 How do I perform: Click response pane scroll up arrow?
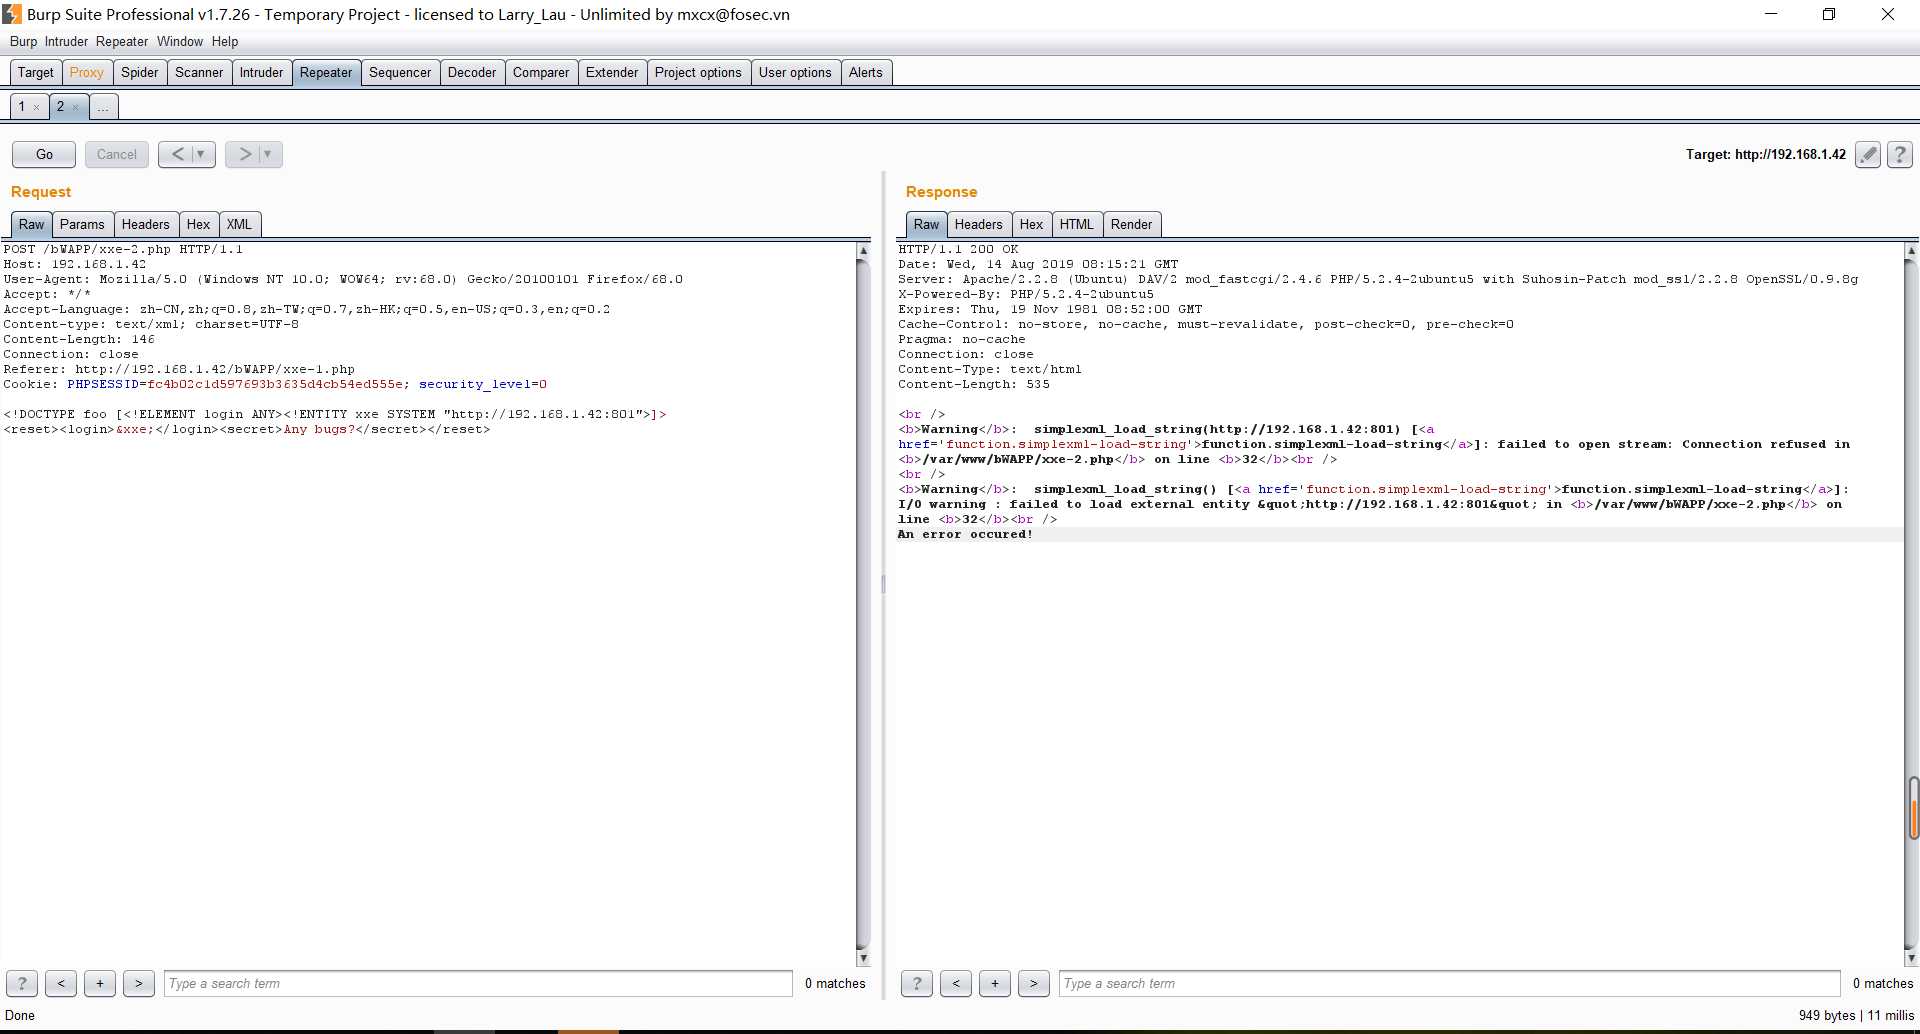(1911, 250)
